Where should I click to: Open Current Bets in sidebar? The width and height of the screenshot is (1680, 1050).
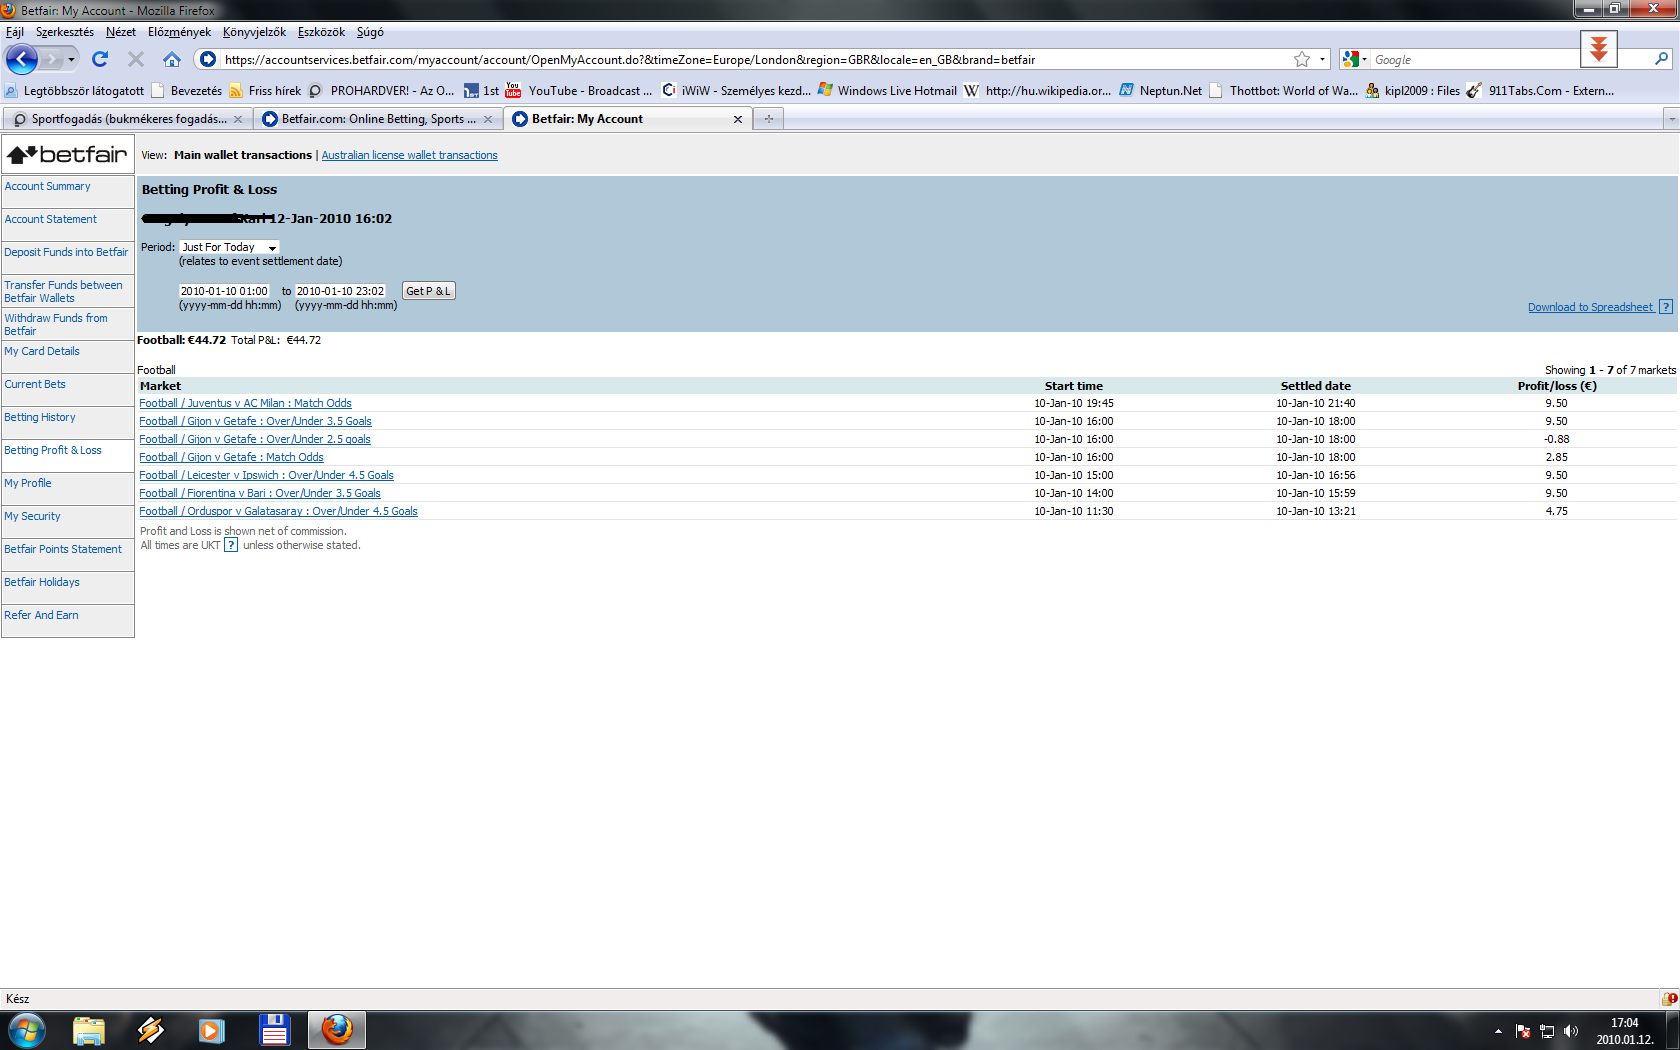[35, 384]
